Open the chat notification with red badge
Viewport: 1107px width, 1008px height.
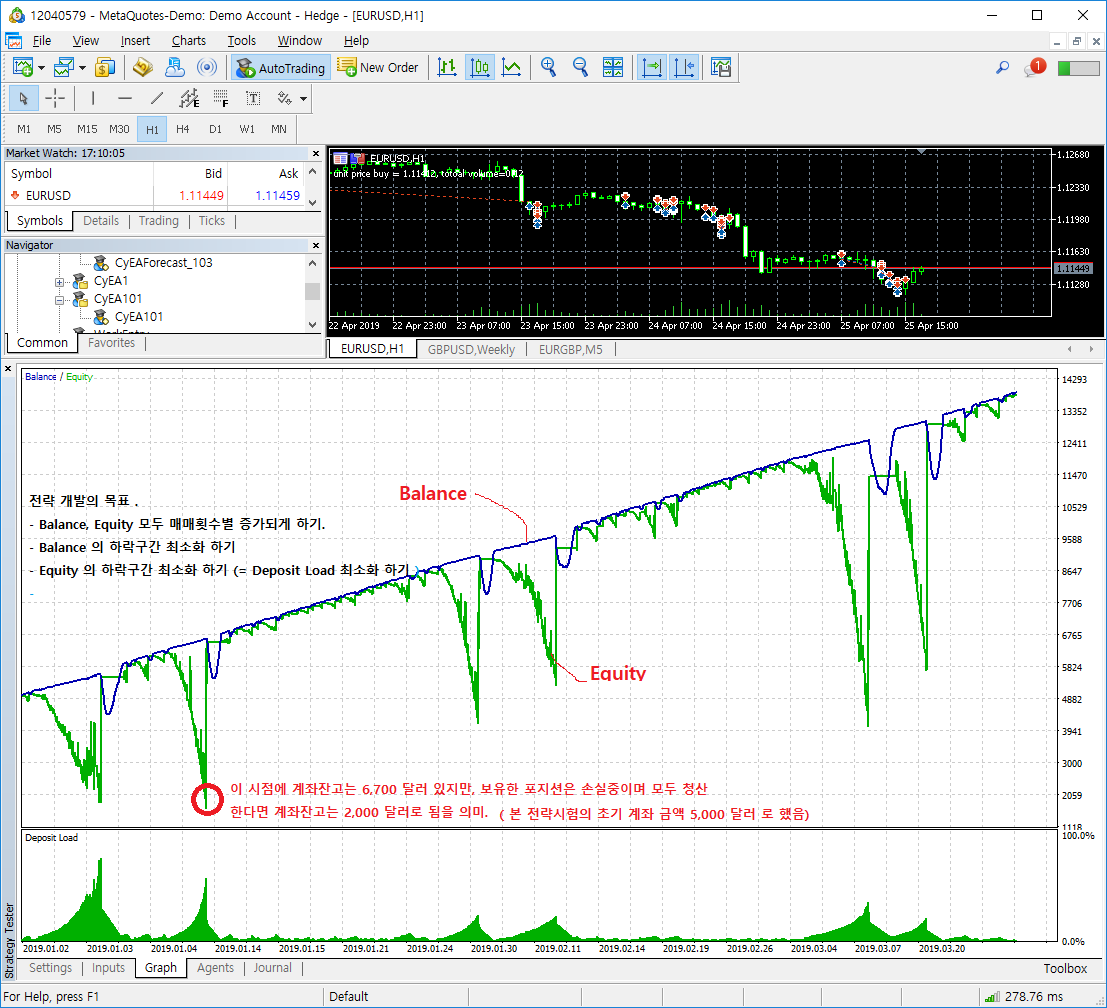tap(1034, 68)
